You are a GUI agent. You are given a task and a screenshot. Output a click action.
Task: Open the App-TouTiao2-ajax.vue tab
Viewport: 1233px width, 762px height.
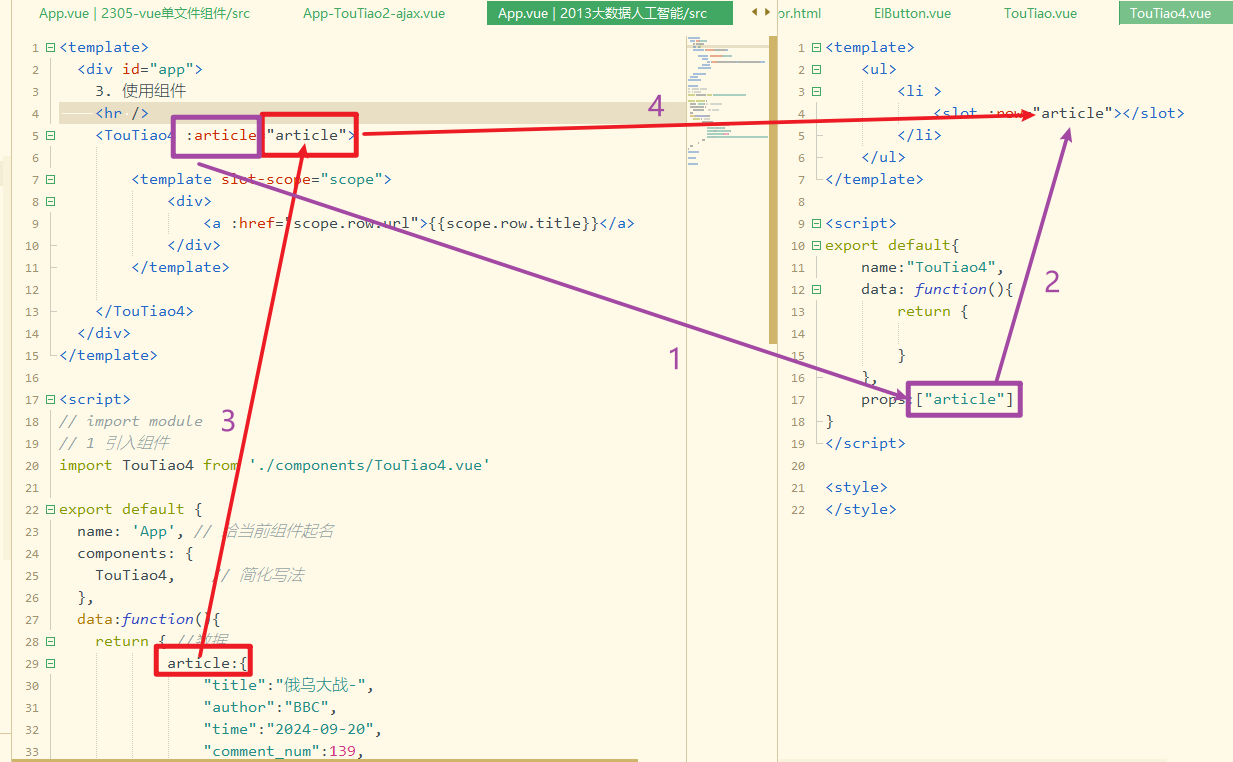pyautogui.click(x=374, y=13)
